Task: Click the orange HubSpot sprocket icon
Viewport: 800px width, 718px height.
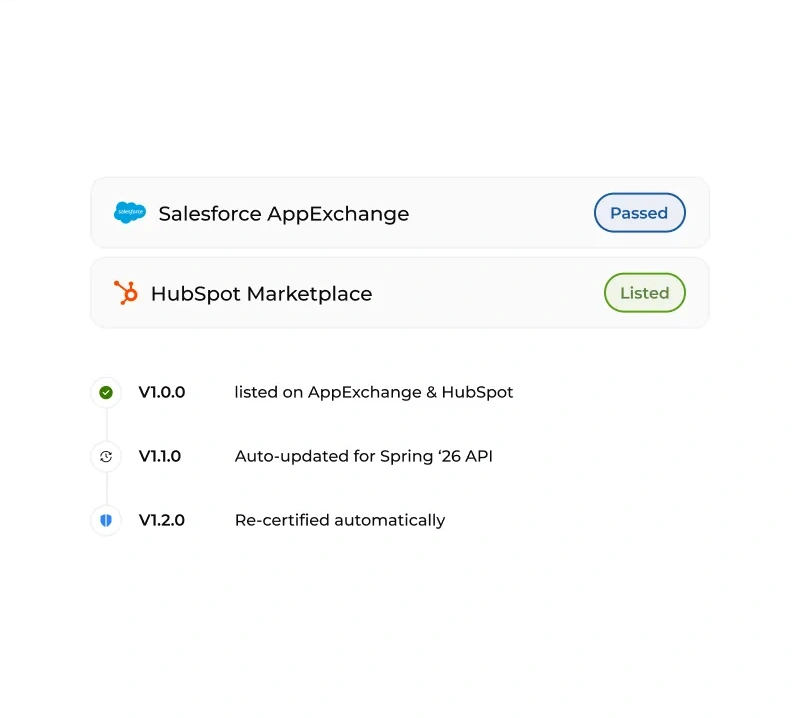Action: [x=126, y=292]
